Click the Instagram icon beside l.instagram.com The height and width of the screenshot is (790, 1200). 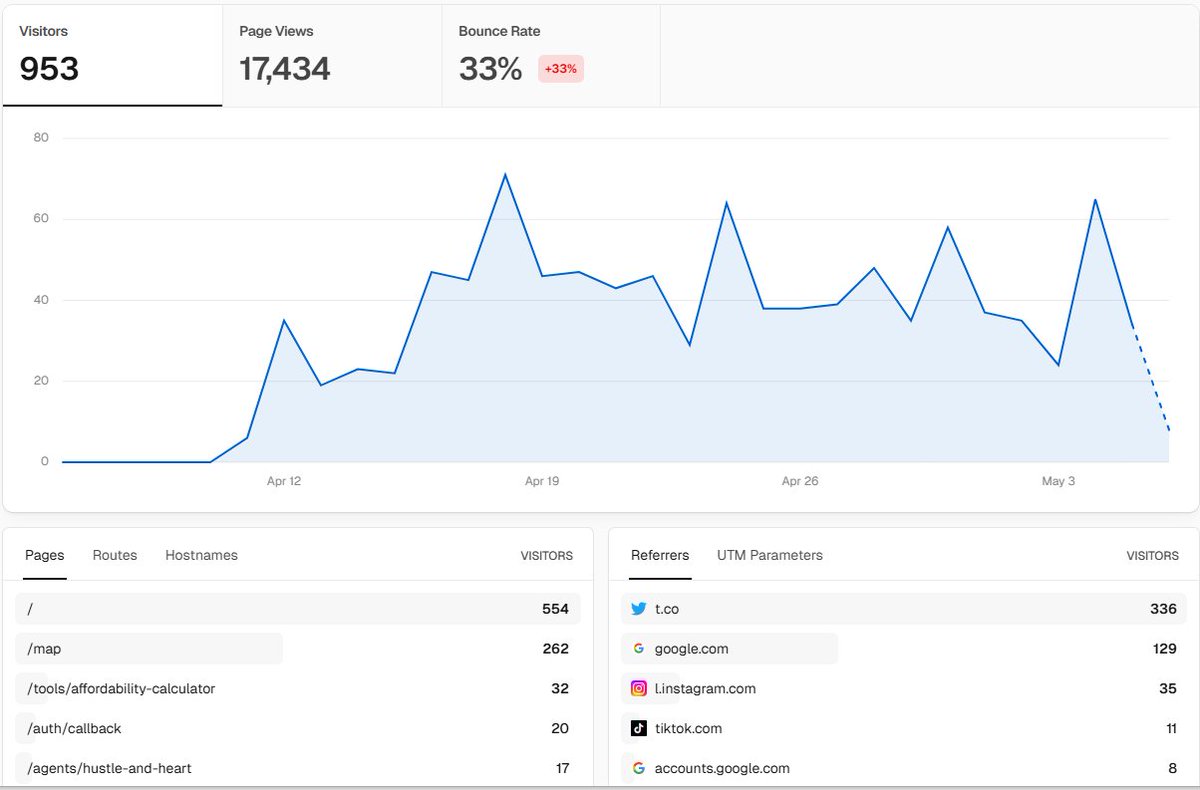coord(639,688)
